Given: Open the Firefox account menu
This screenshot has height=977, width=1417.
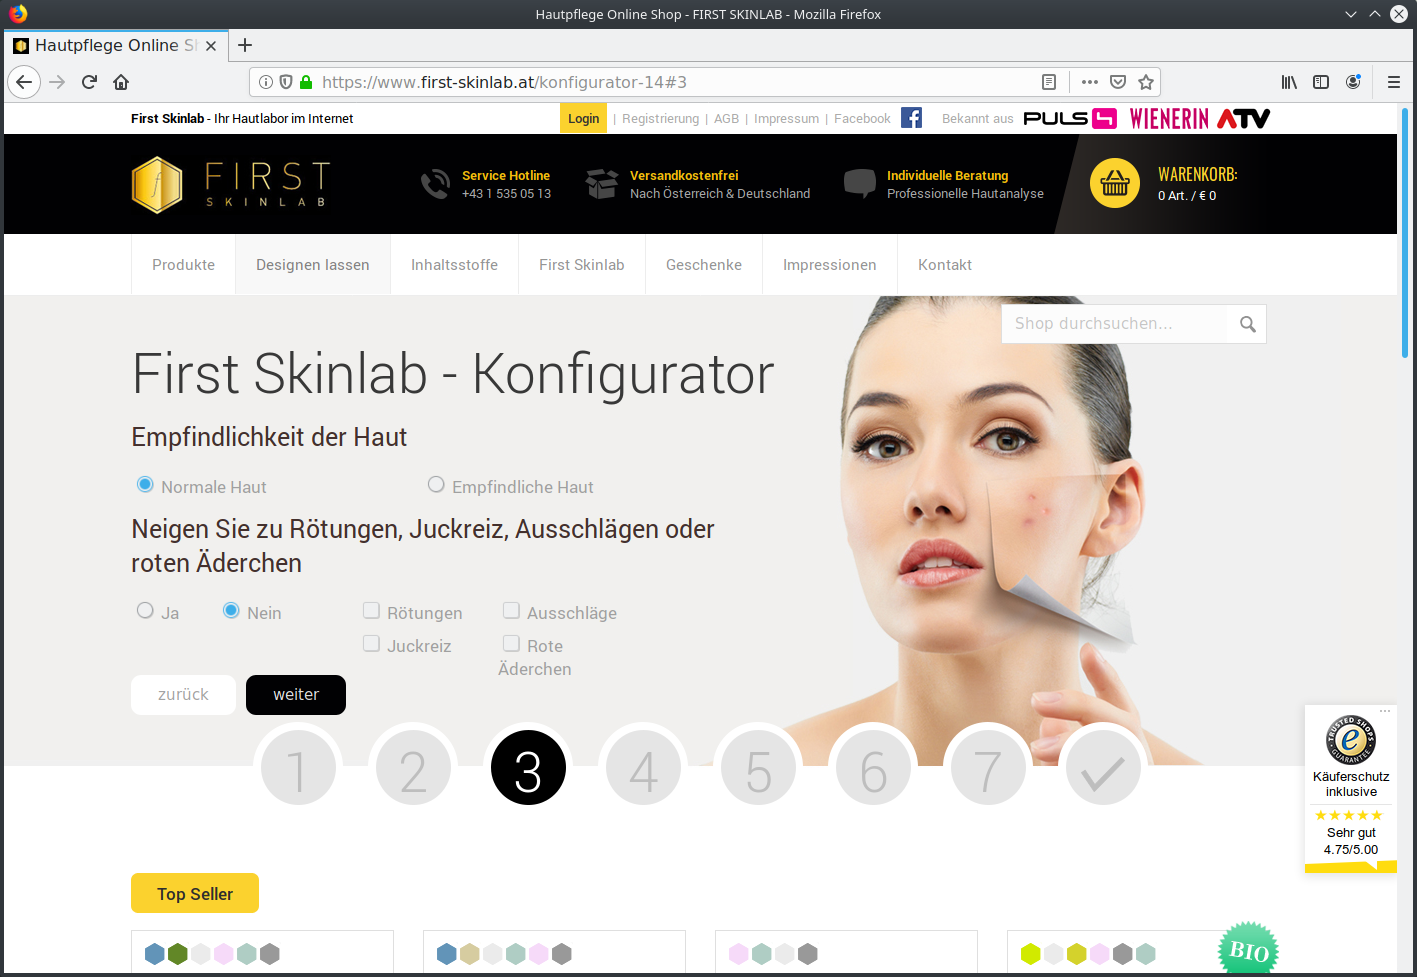Looking at the screenshot, I should (x=1353, y=82).
